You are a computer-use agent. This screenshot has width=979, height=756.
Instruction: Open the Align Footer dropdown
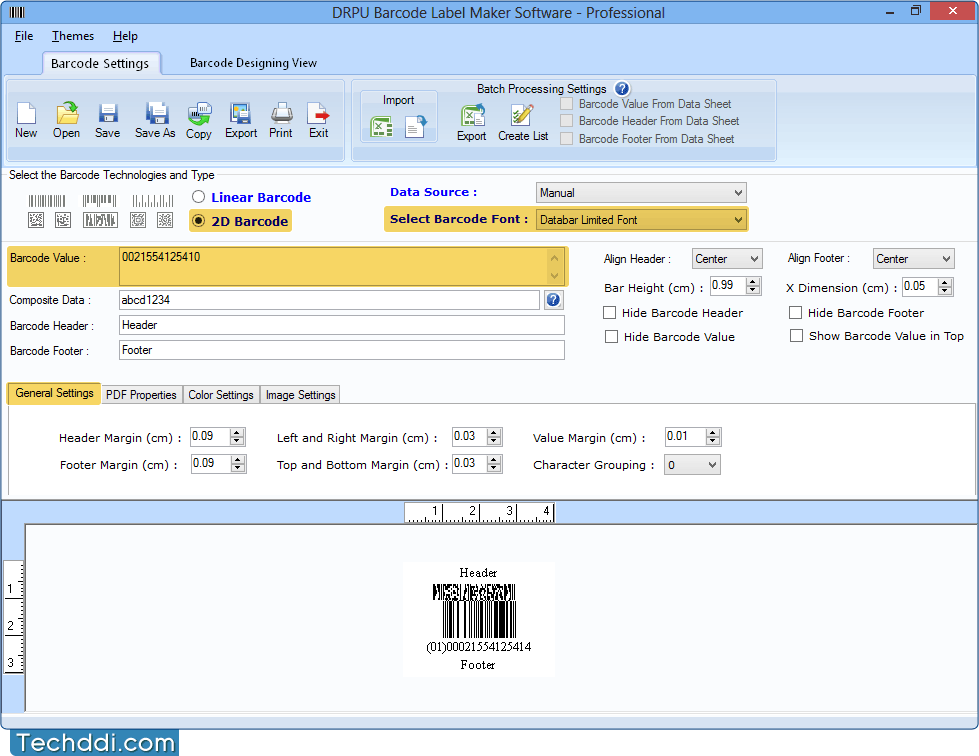point(913,258)
